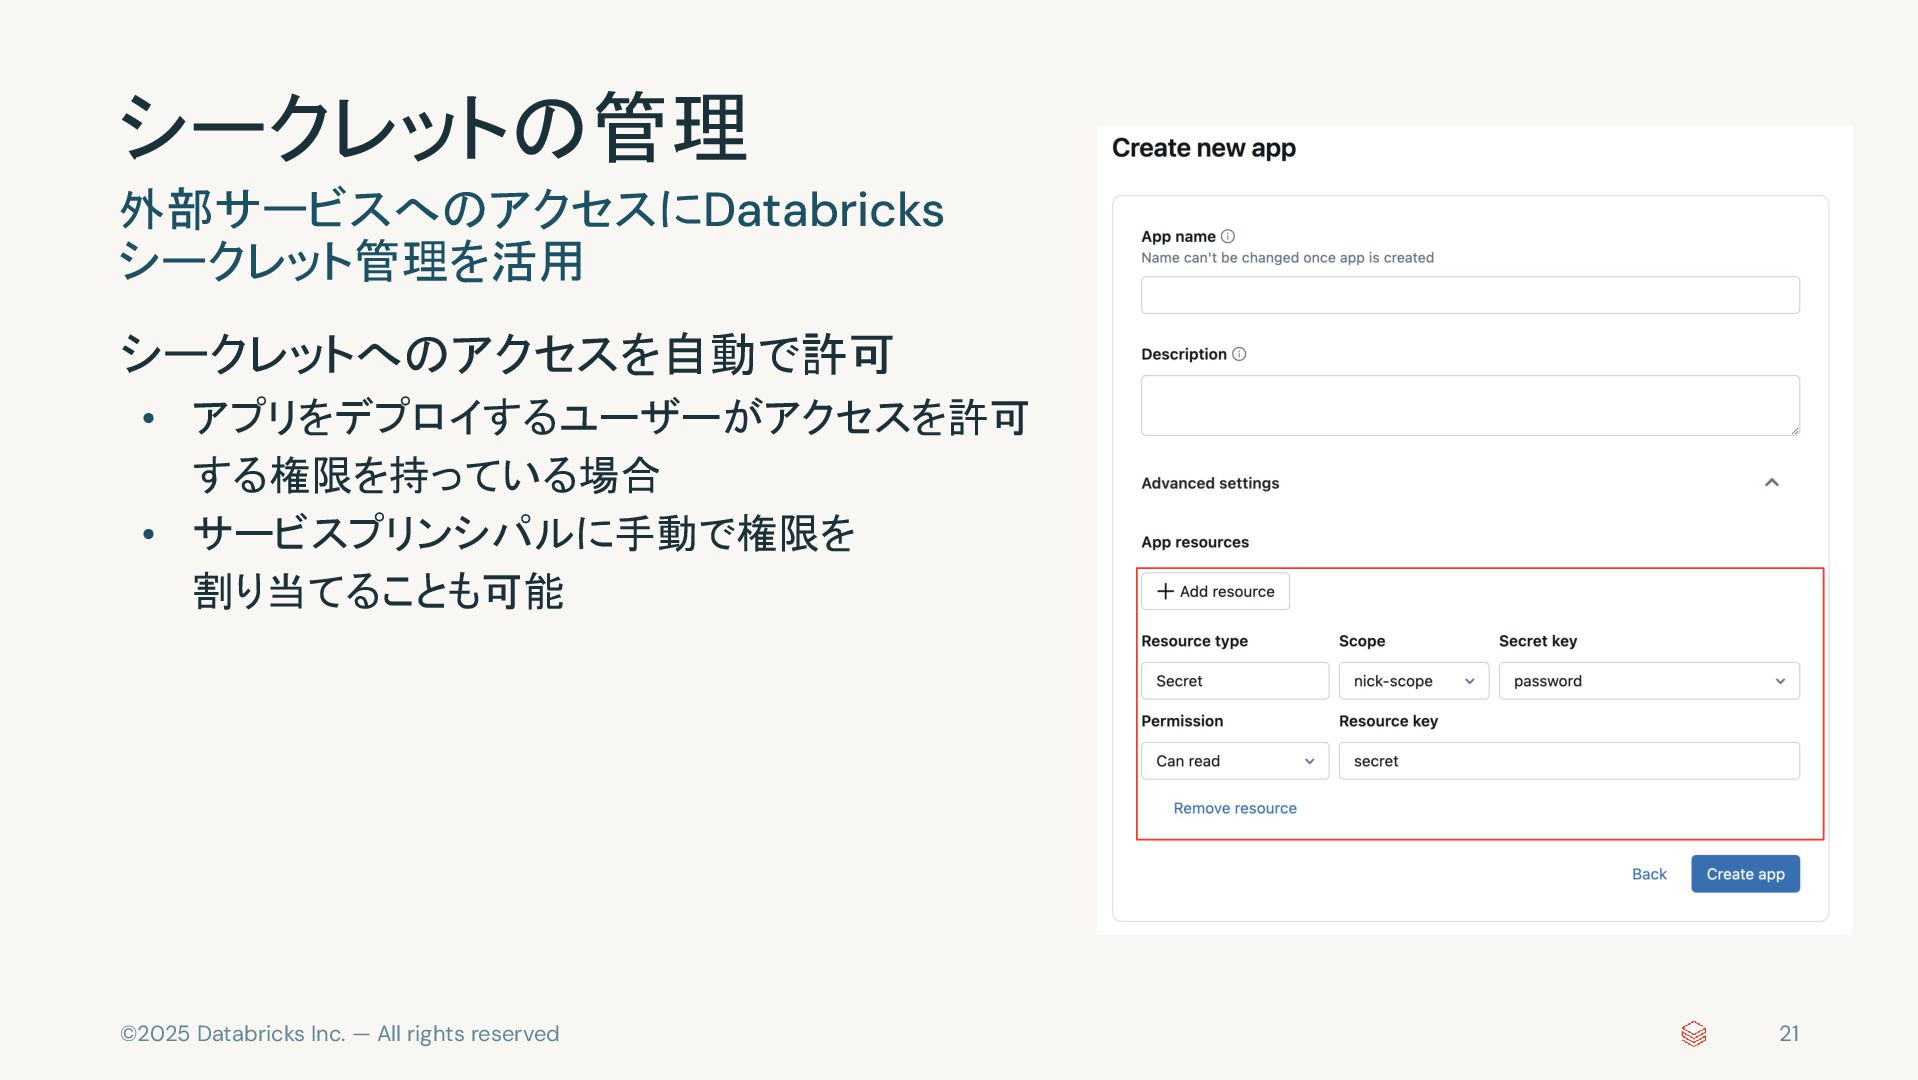Open the Secret key dropdown showing password
Image resolution: width=1918 pixels, height=1080 pixels.
1649,681
